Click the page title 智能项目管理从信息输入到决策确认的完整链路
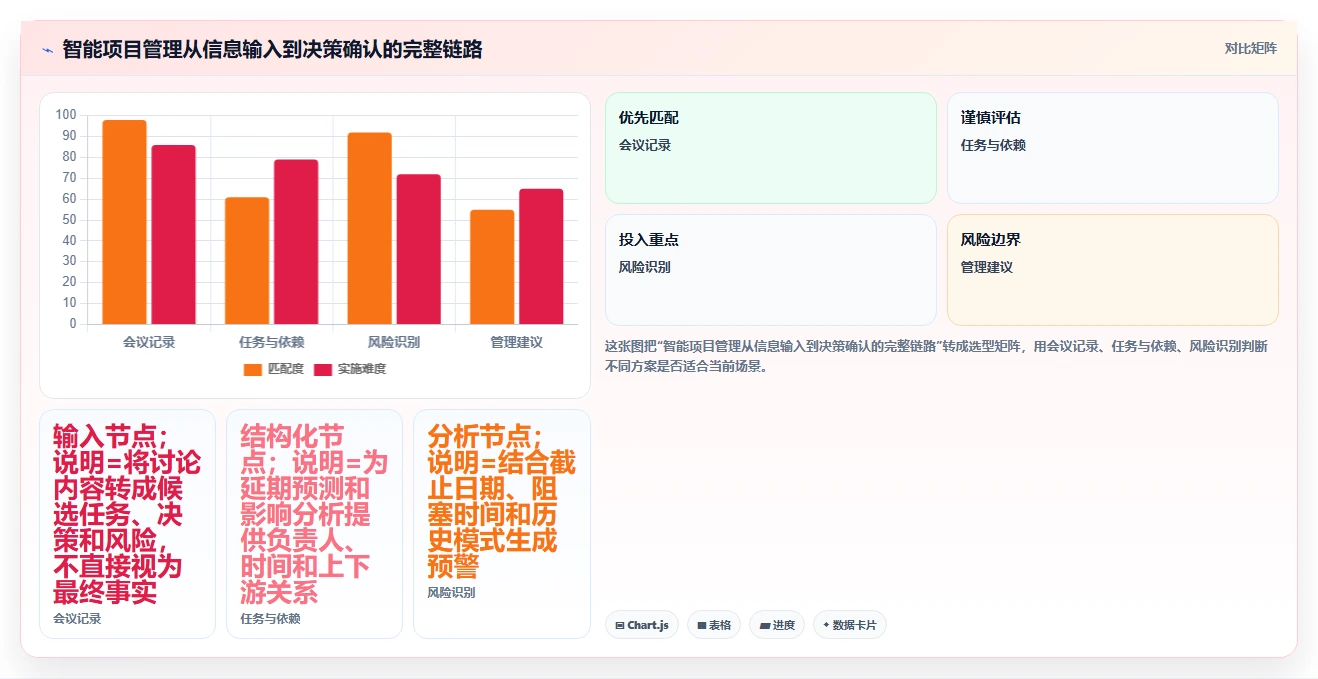Screen dimensions: 1318x679 tap(272, 49)
